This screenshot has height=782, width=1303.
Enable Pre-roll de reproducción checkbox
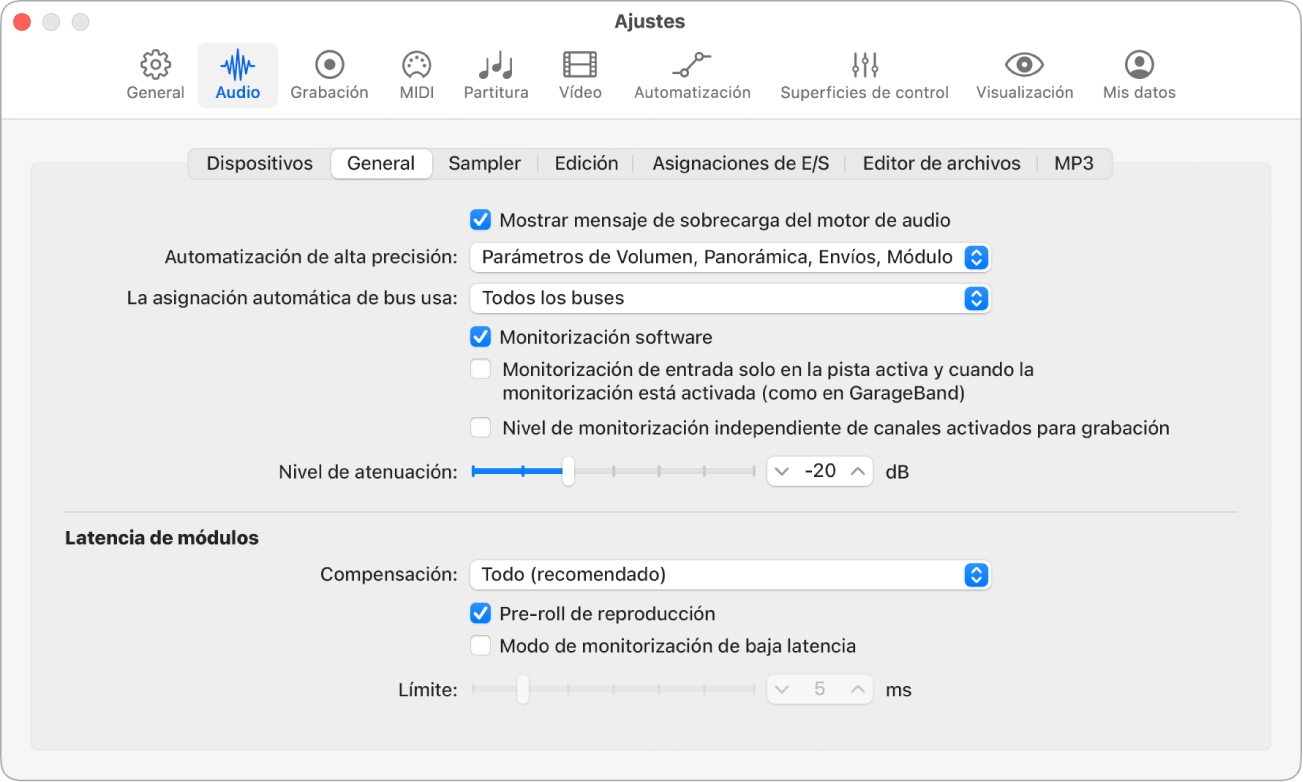tap(481, 613)
